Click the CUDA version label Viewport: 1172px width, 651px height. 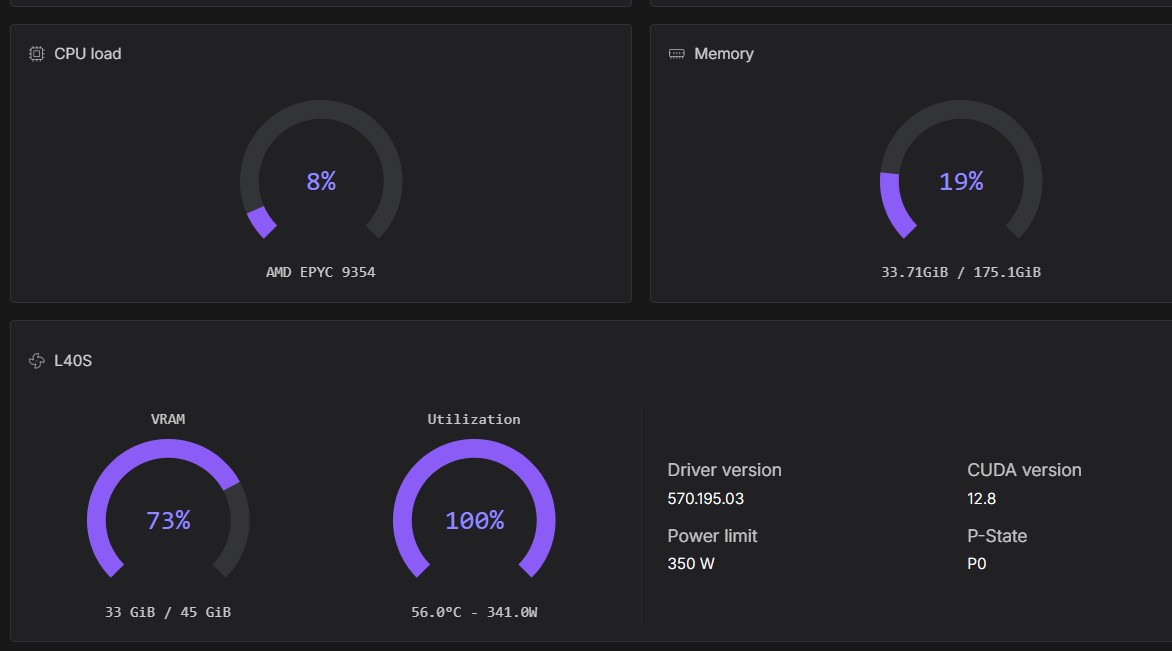click(x=1024, y=470)
